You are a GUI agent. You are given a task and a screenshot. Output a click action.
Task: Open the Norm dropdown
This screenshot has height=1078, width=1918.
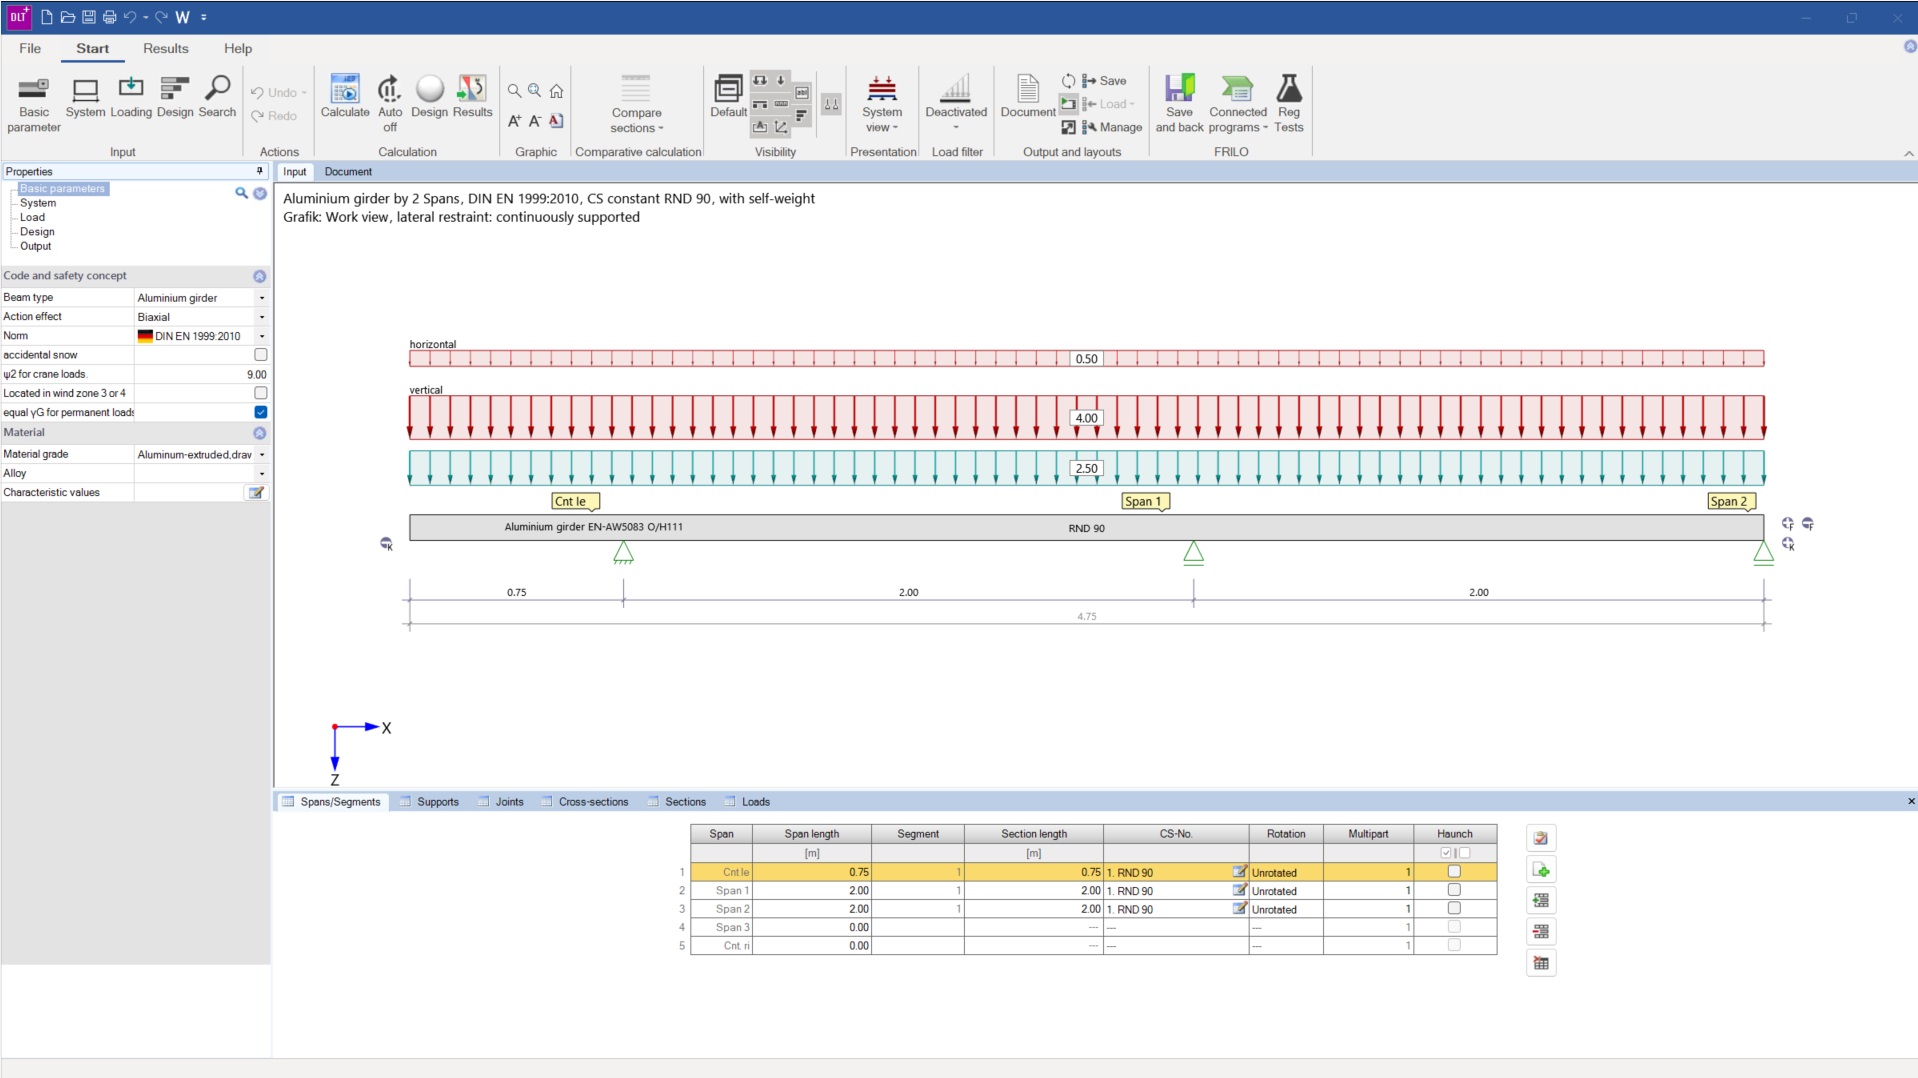262,336
